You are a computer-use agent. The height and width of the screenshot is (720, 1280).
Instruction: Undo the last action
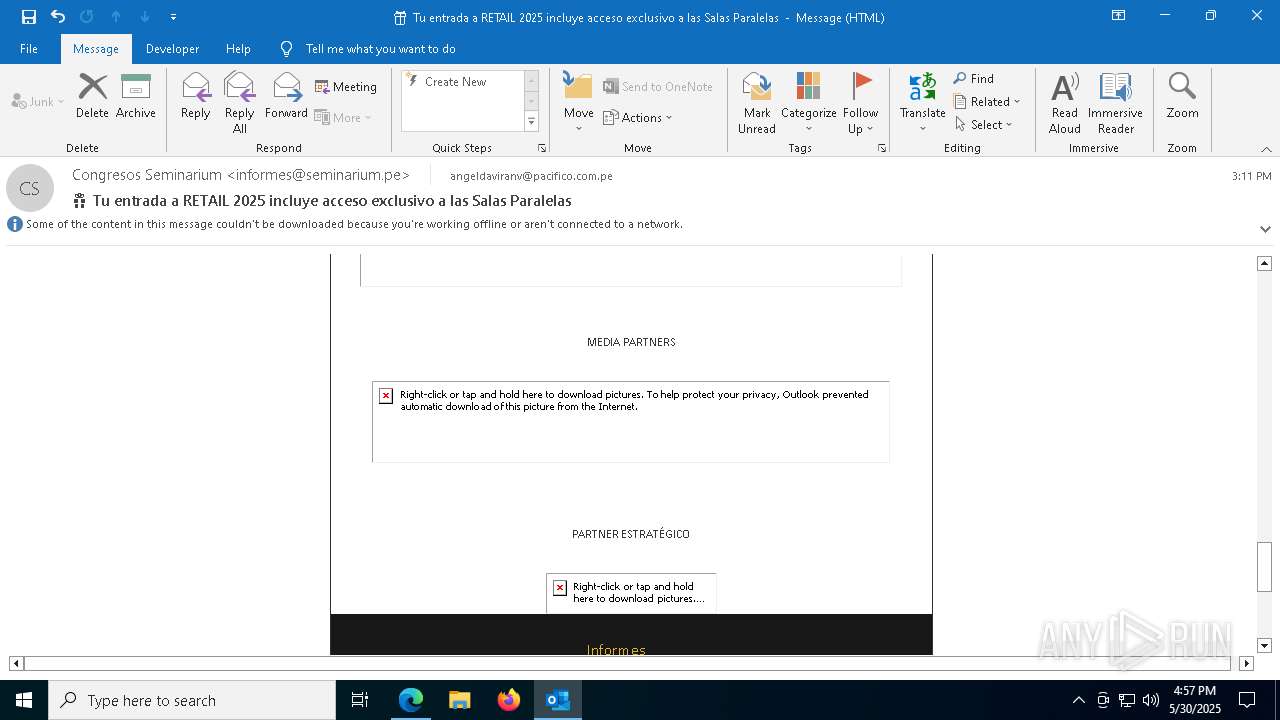point(58,17)
